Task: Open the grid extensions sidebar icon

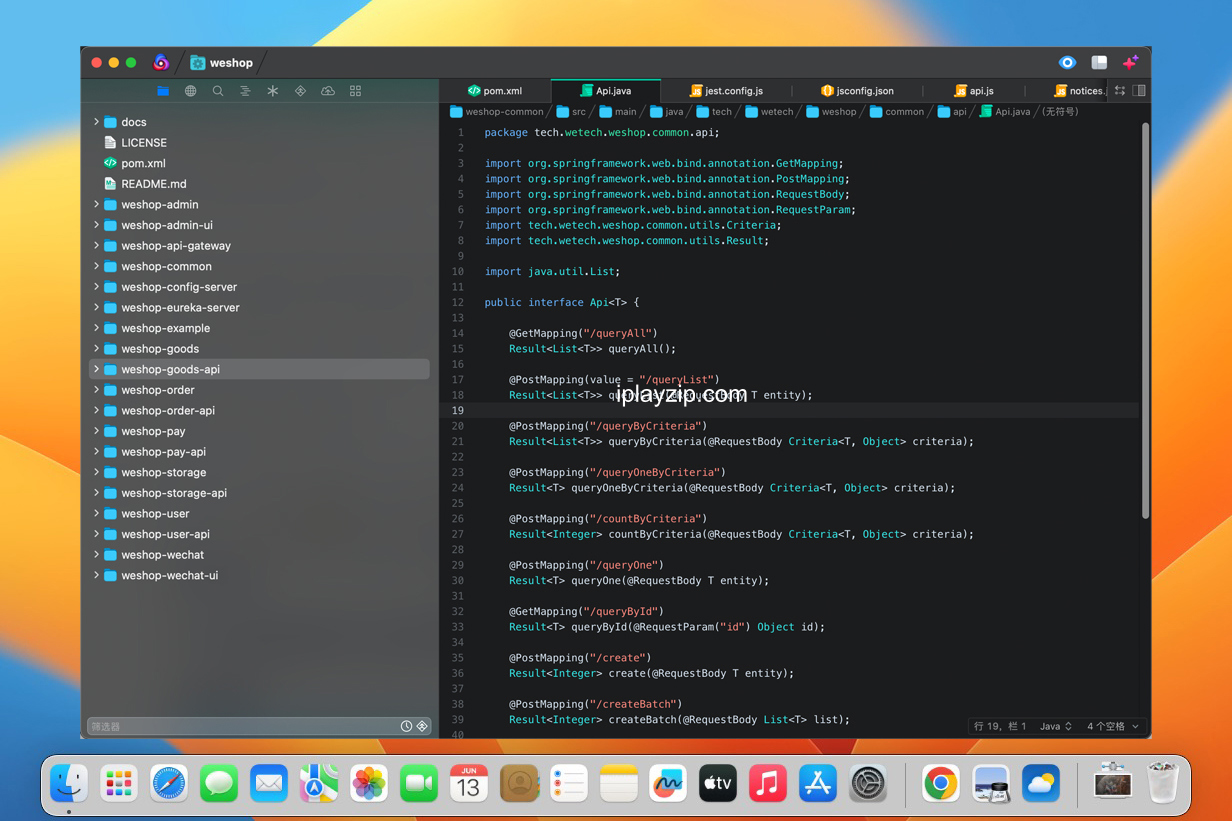Action: (355, 91)
